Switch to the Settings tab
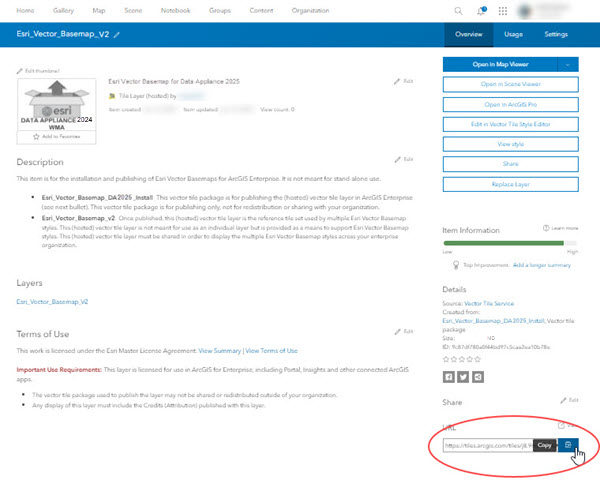 tap(556, 34)
